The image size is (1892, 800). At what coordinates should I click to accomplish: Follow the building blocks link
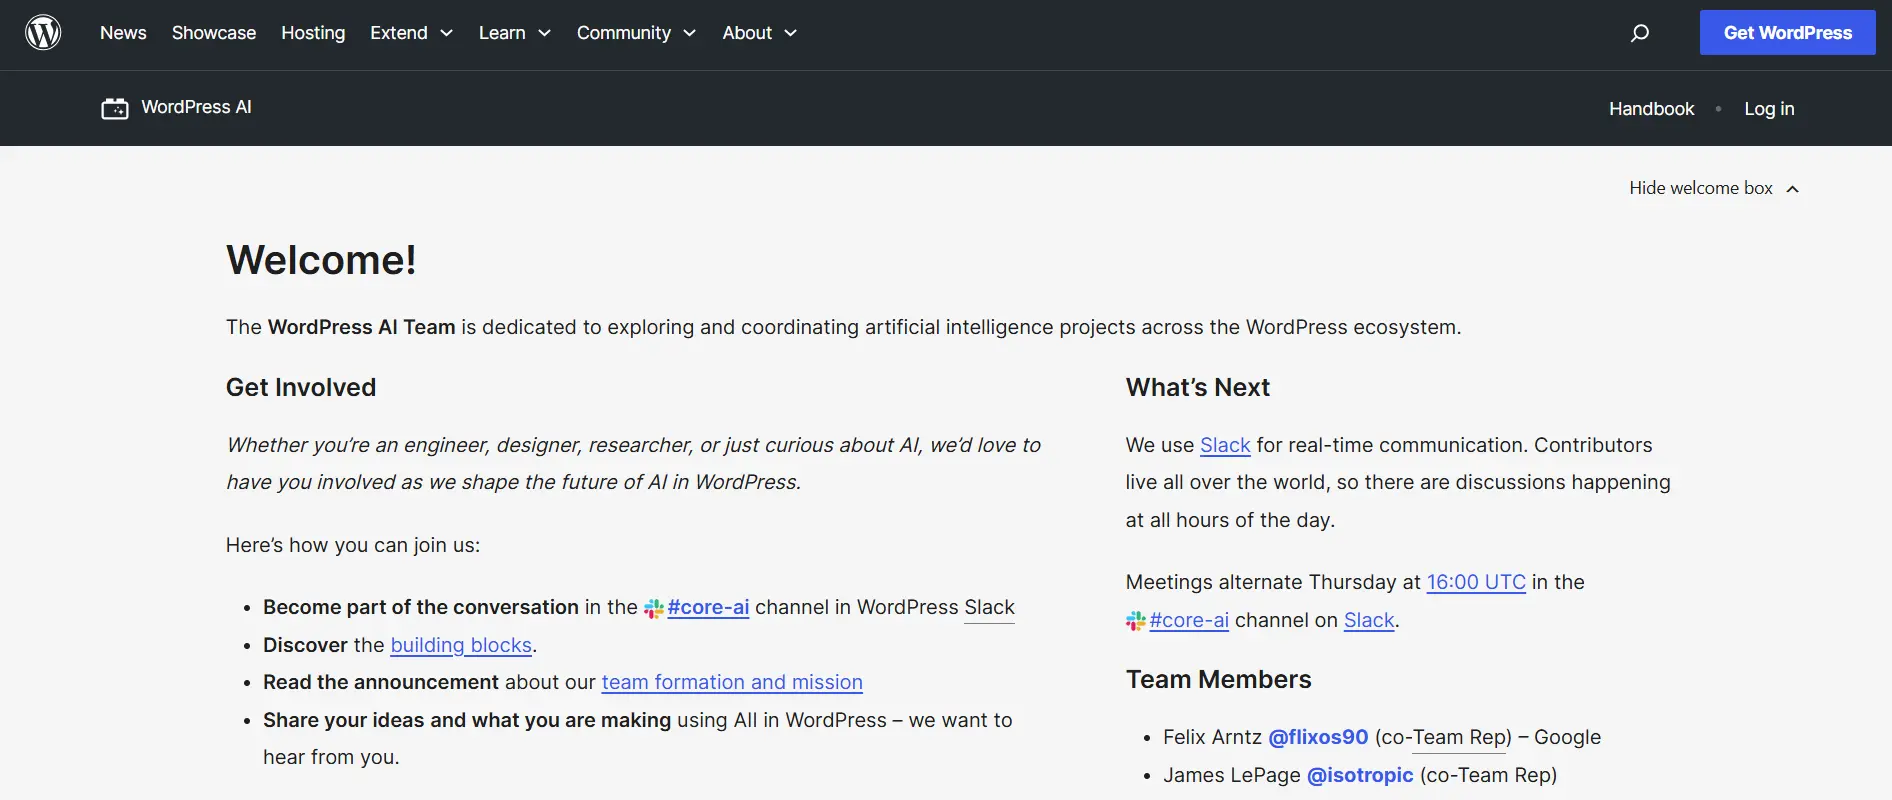click(x=461, y=645)
